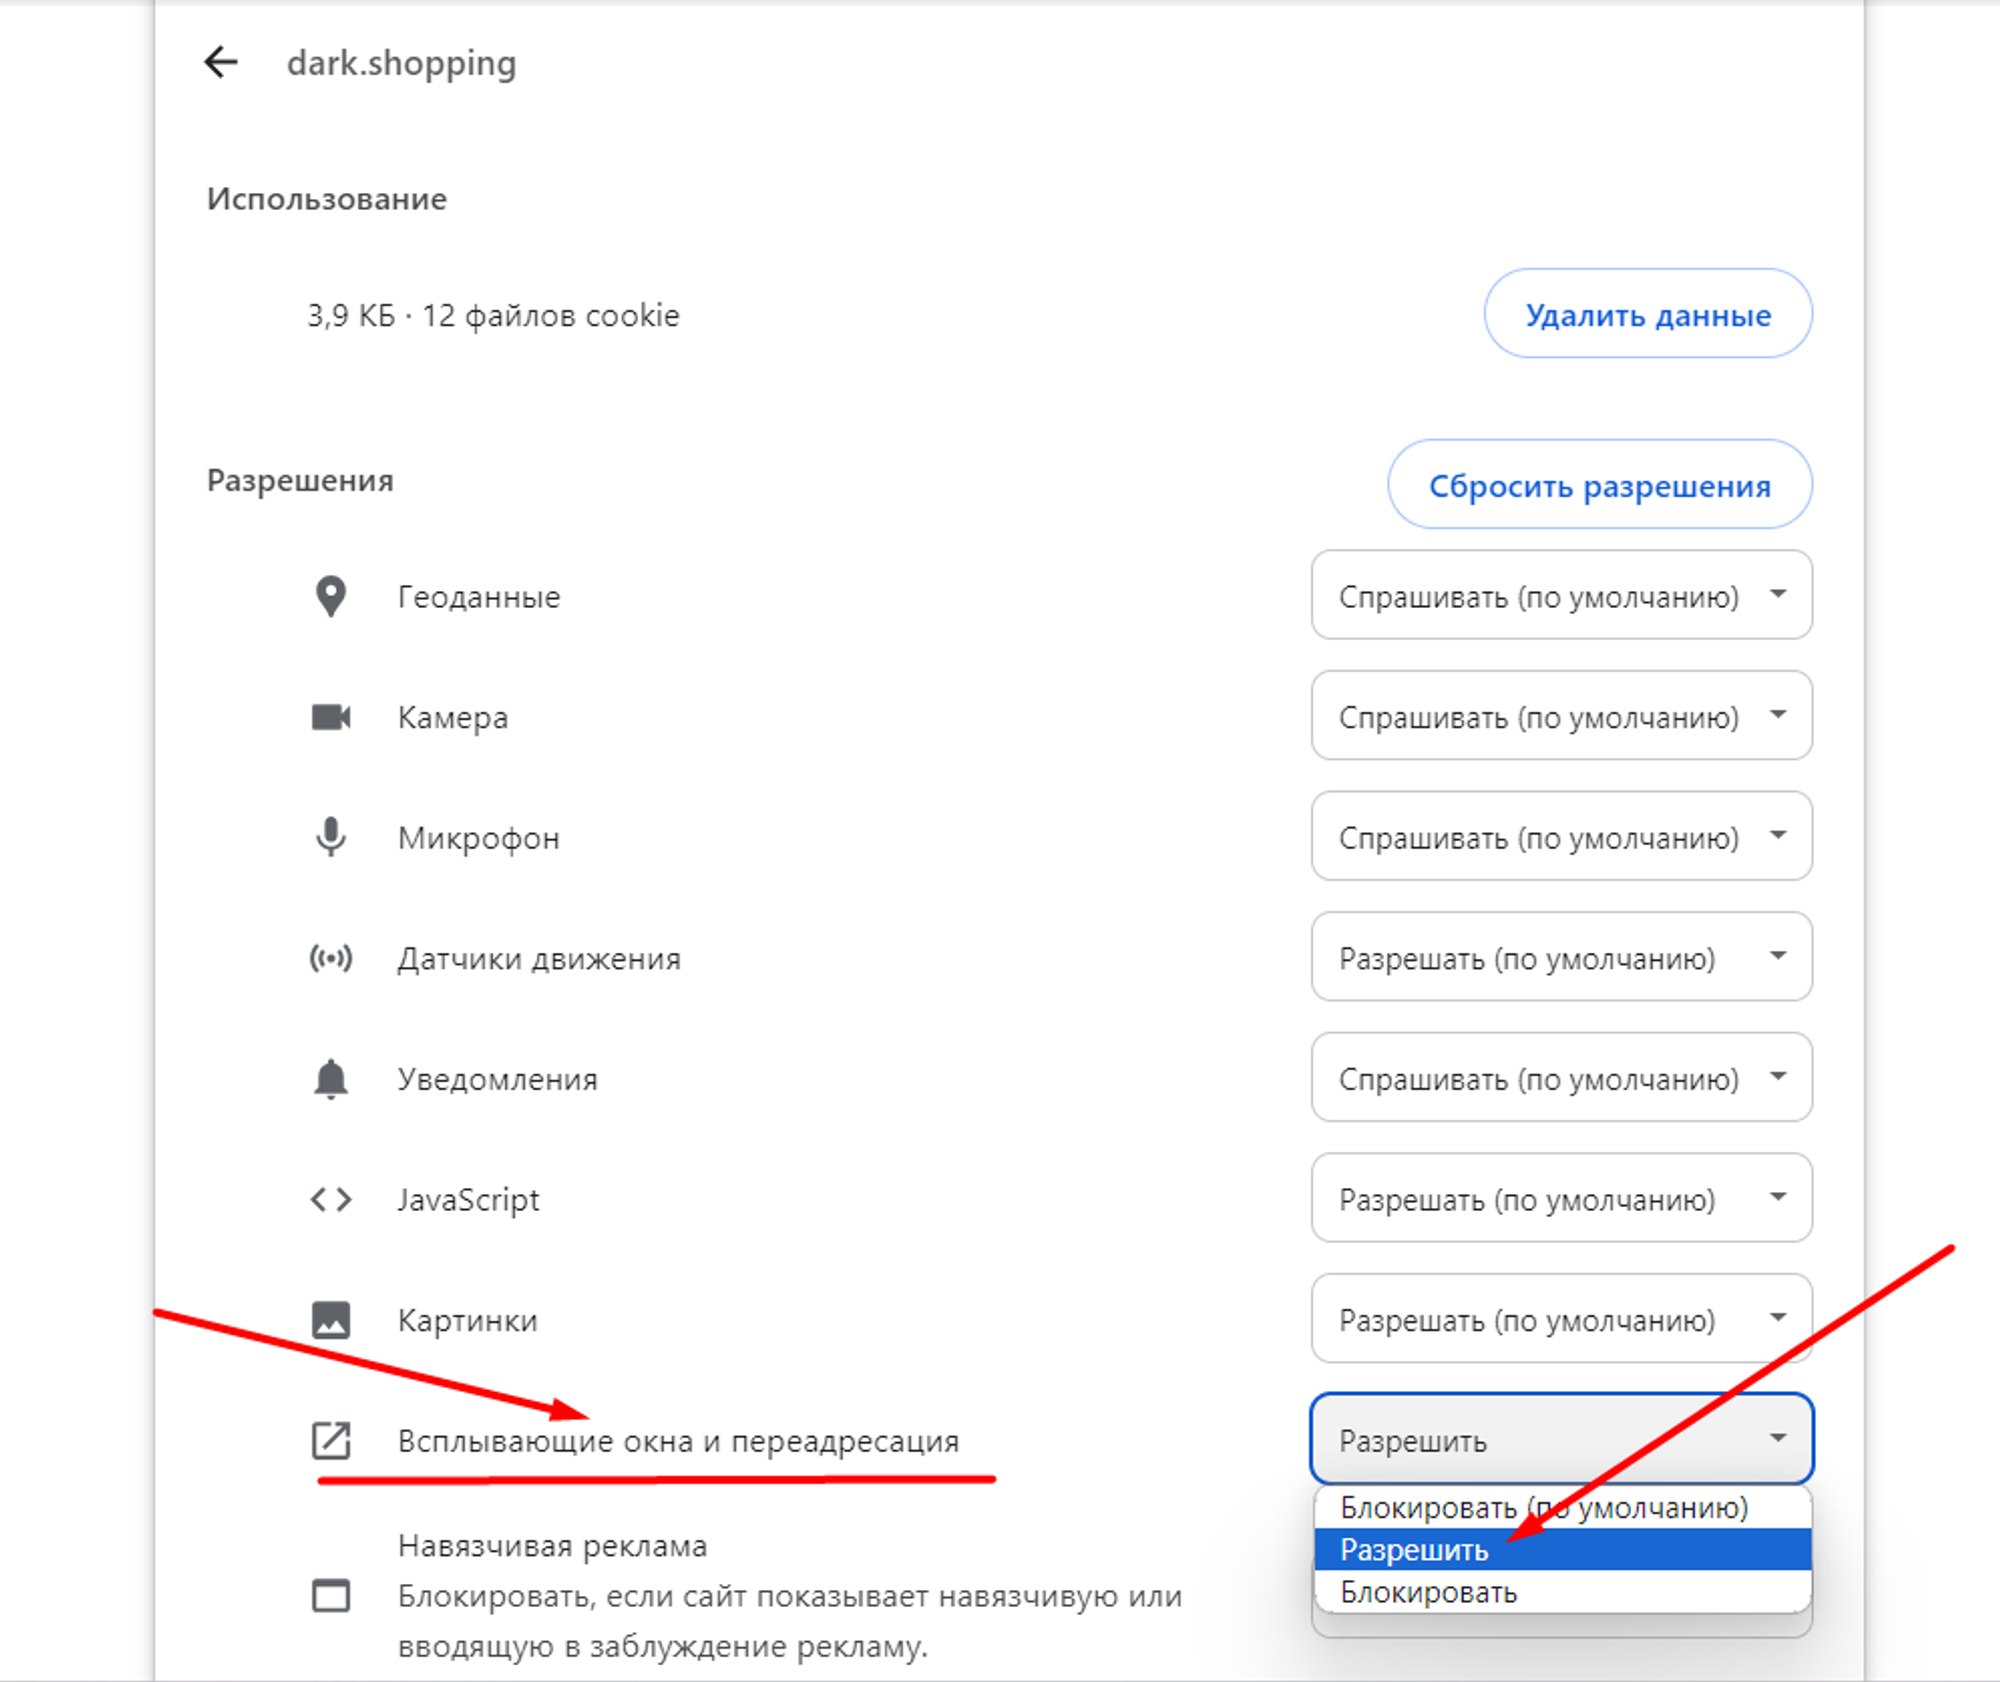Viewport: 2000px width, 1682px height.
Task: Open the Камера permission dropdown
Action: (1562, 716)
